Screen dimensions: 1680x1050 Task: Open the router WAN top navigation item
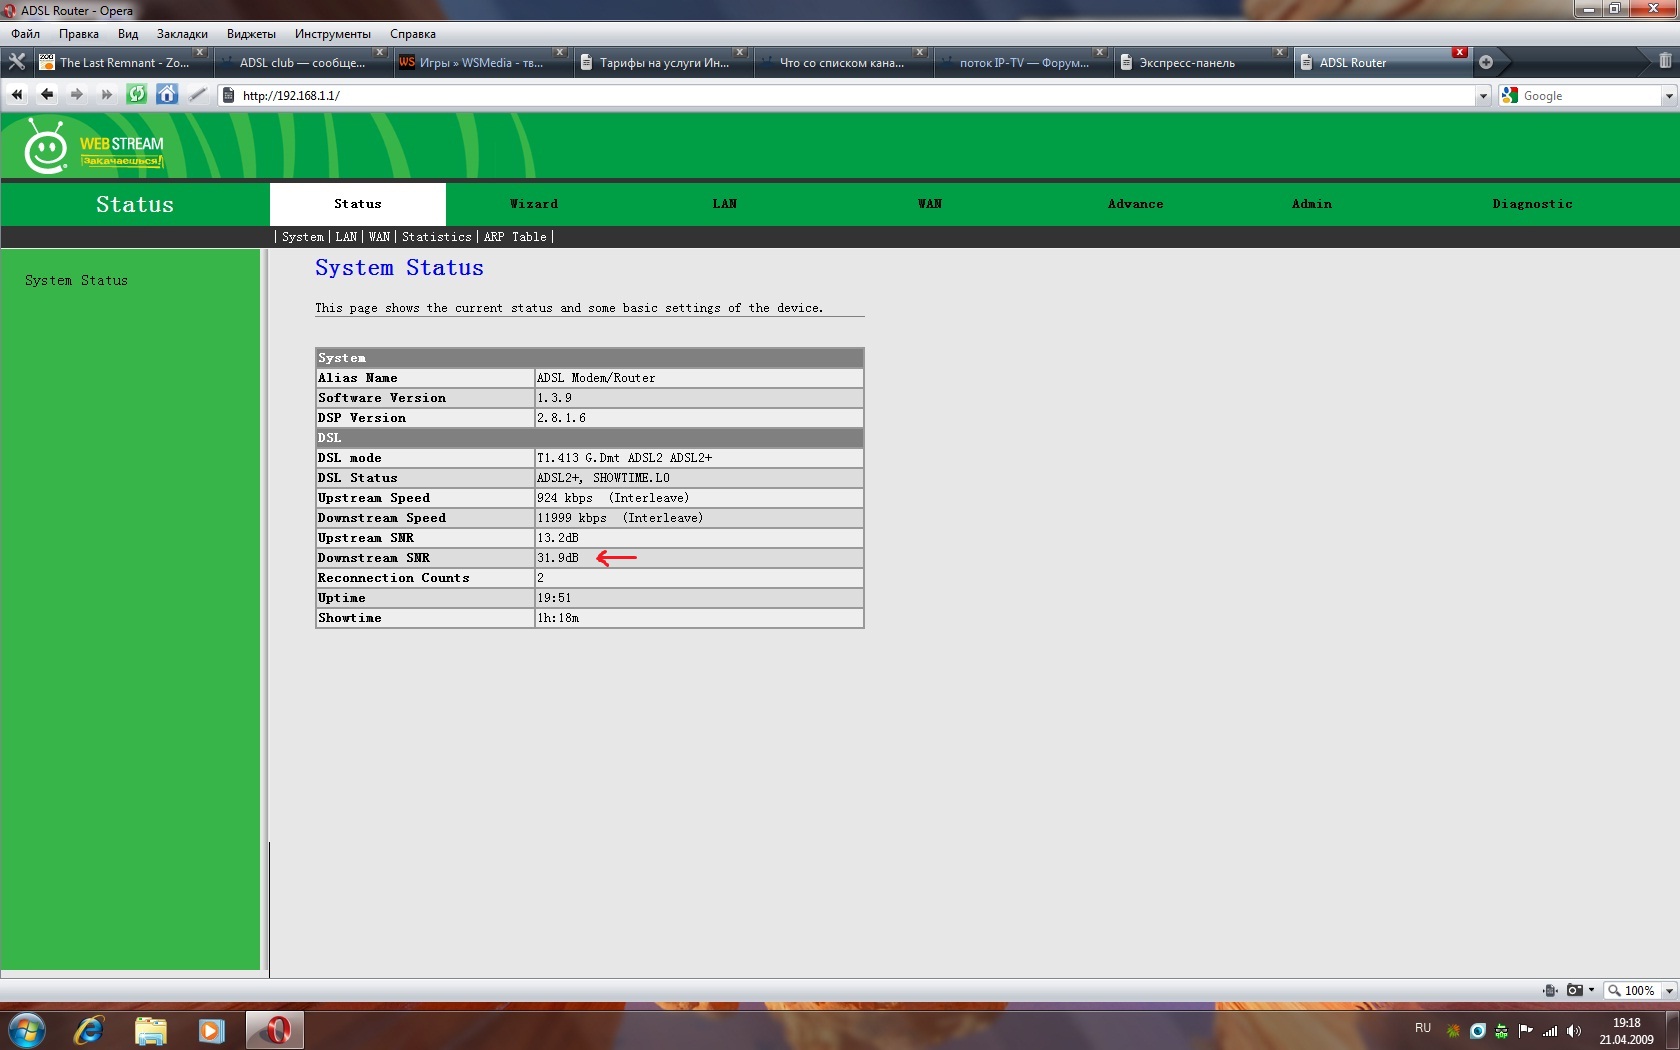point(930,204)
